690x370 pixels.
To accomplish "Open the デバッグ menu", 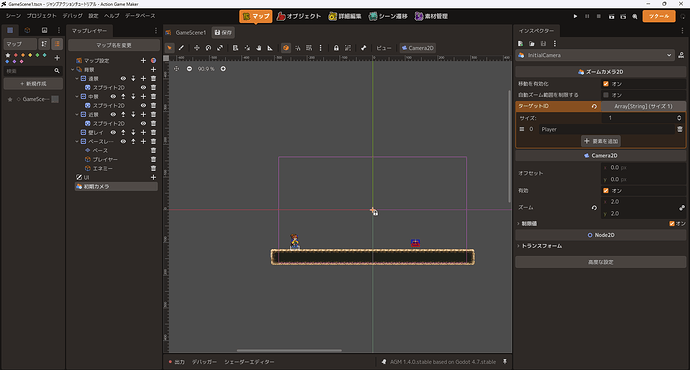I will (72, 16).
